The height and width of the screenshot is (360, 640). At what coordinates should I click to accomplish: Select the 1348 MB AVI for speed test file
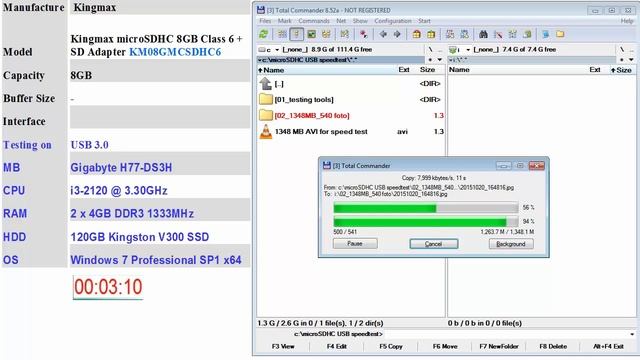pos(351,132)
